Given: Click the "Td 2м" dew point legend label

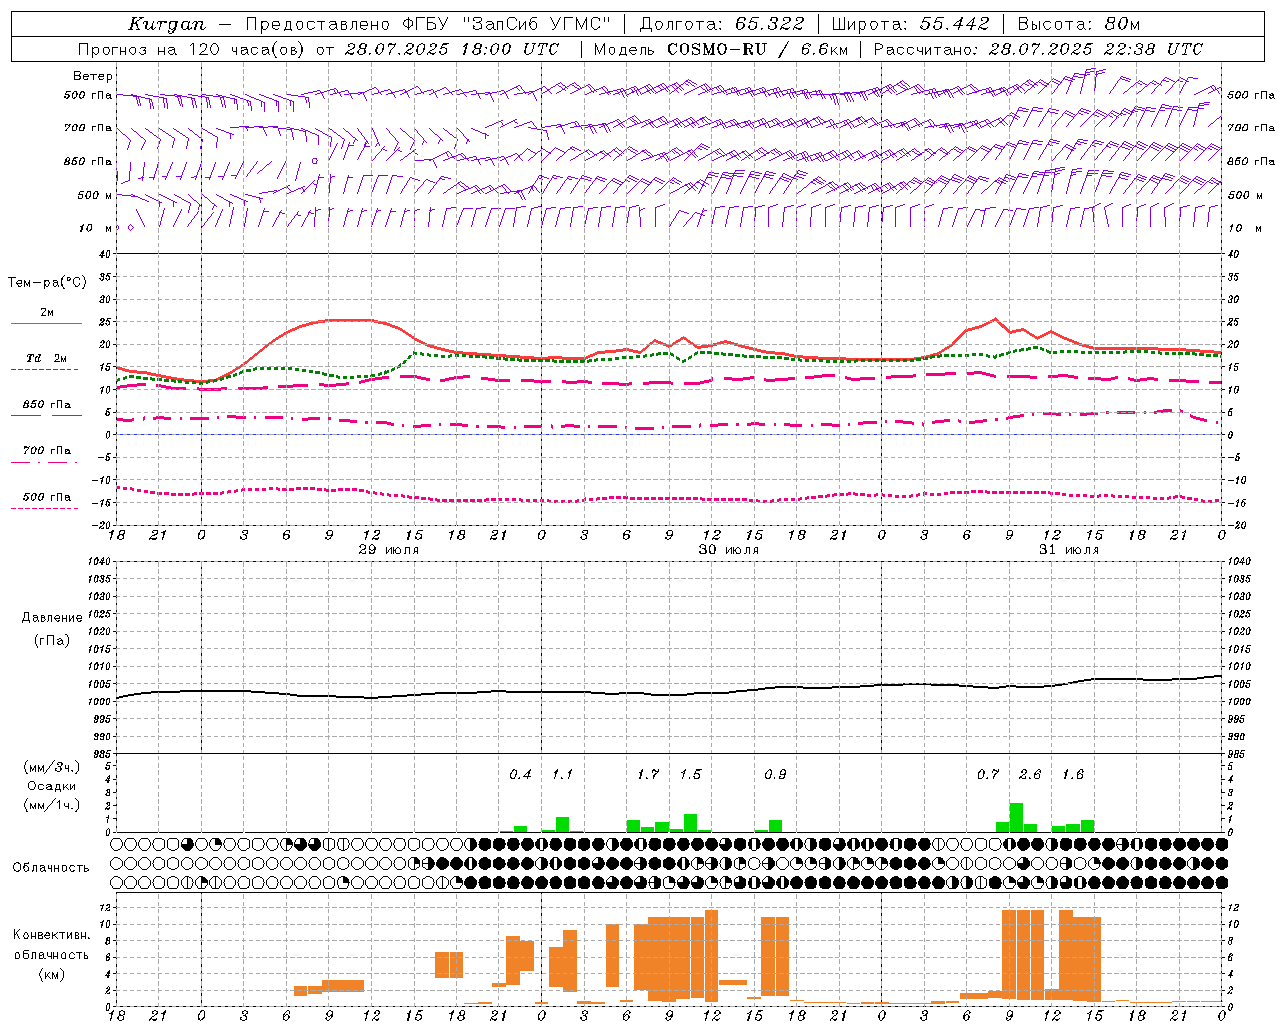Looking at the screenshot, I should (x=47, y=358).
